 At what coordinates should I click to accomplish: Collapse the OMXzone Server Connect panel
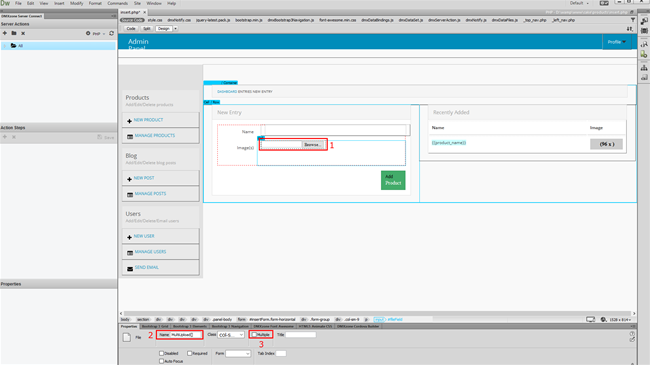tap(113, 16)
